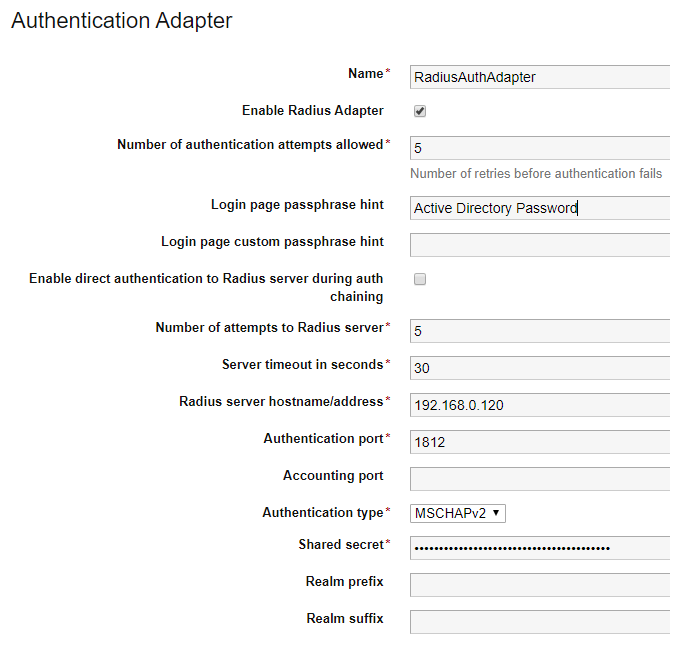Click the Realm suffix input field
Viewport: 690px width, 651px height.
(x=540, y=622)
